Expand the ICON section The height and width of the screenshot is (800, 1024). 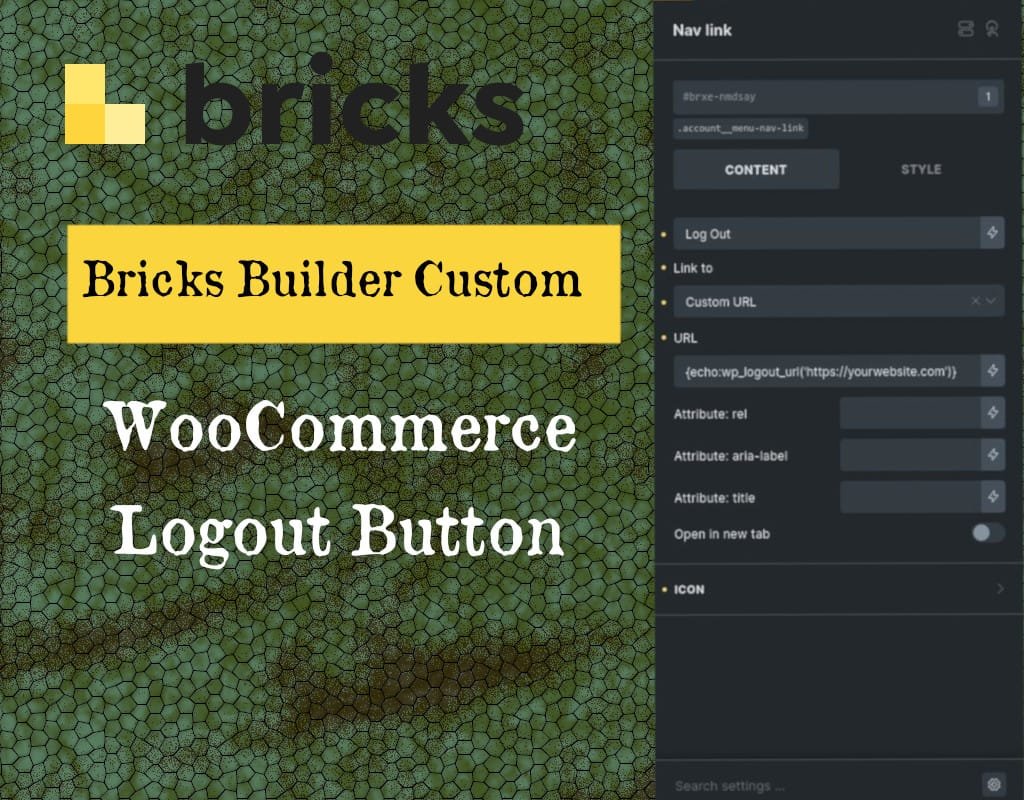839,589
